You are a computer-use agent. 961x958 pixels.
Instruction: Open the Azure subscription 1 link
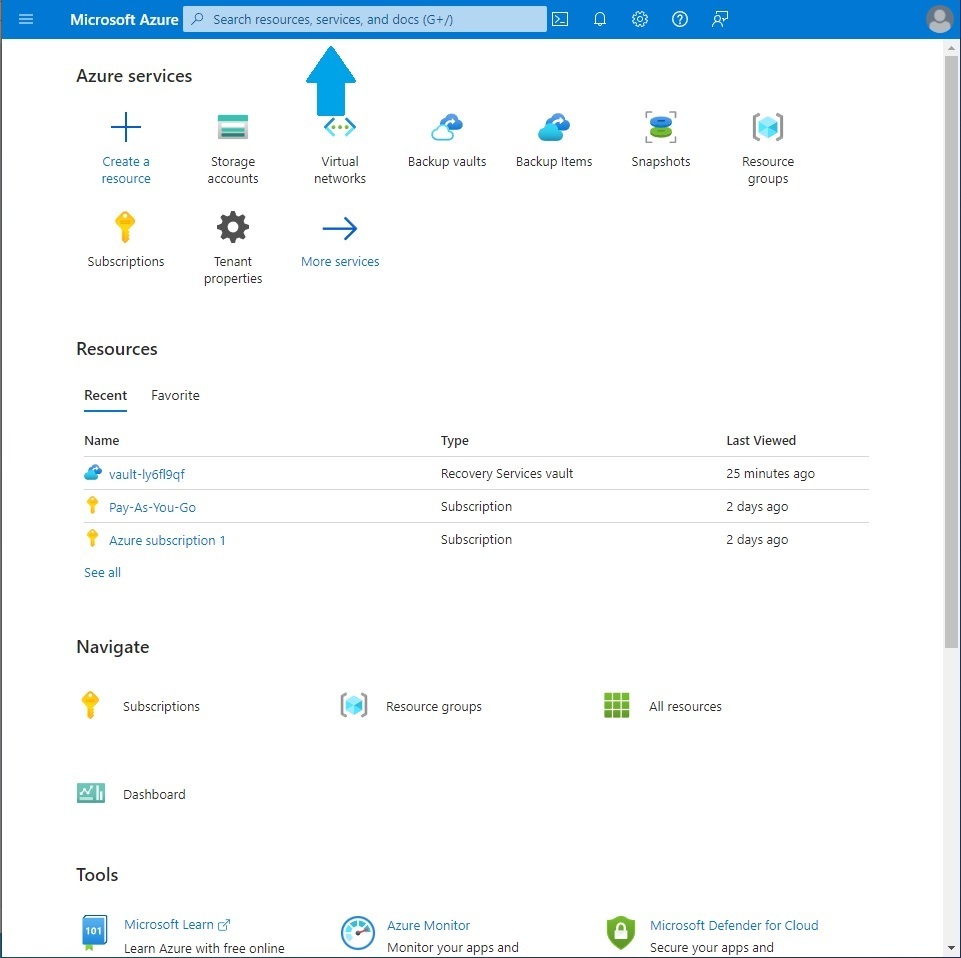[x=167, y=541]
